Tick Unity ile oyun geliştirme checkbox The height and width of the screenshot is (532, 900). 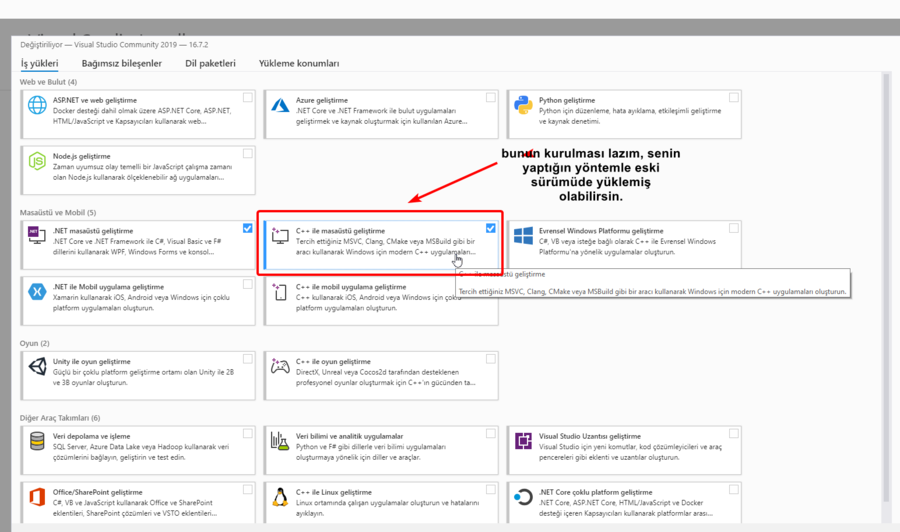pyautogui.click(x=247, y=359)
